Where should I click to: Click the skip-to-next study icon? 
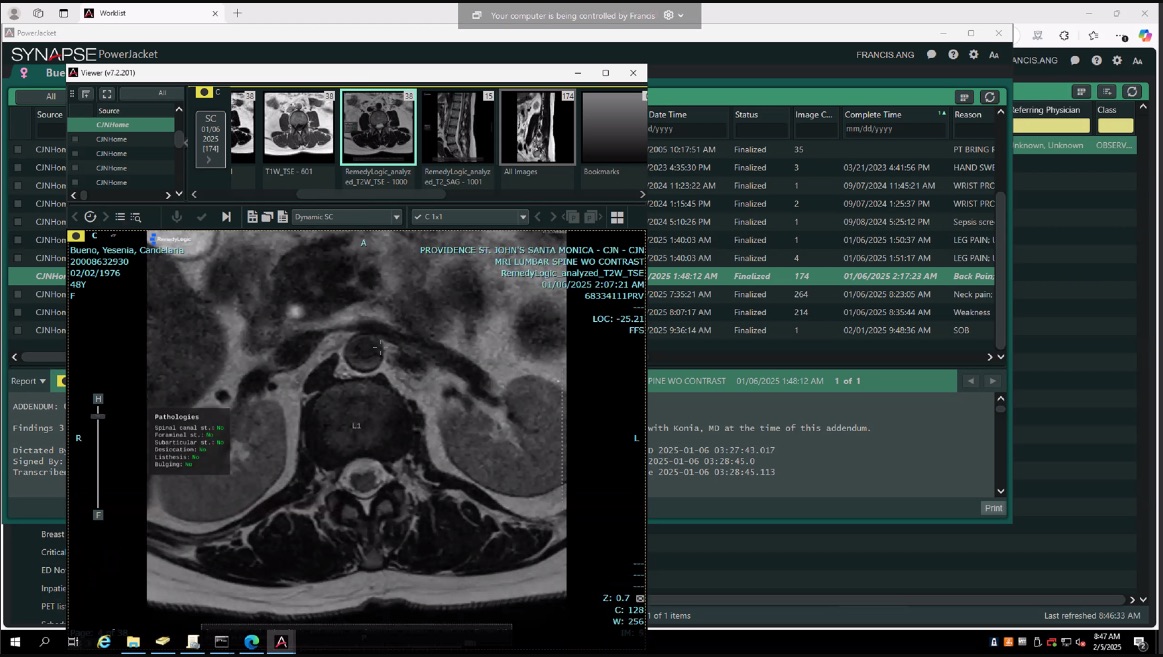coord(226,217)
